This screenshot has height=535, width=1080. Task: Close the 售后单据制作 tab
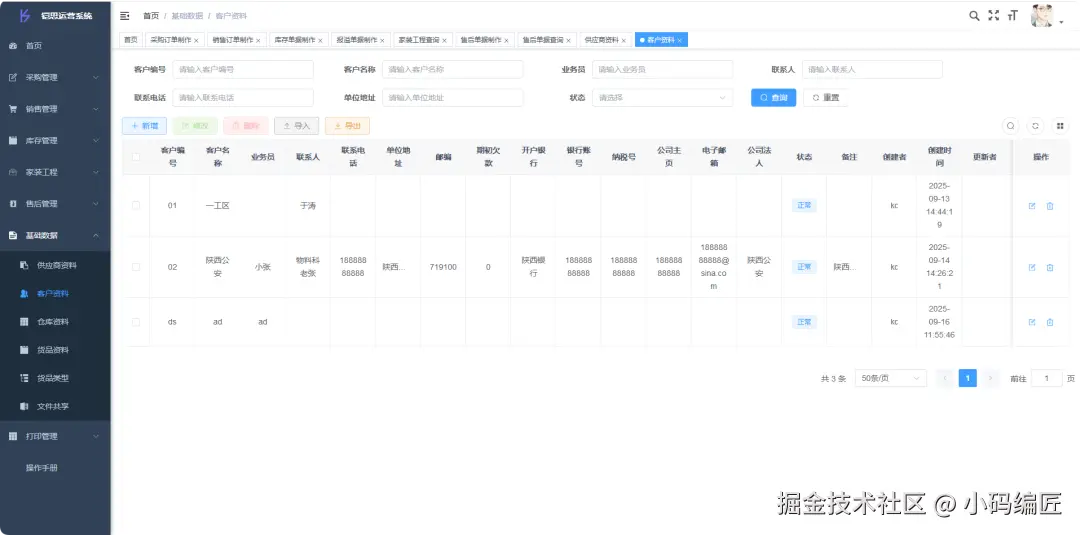coord(506,41)
